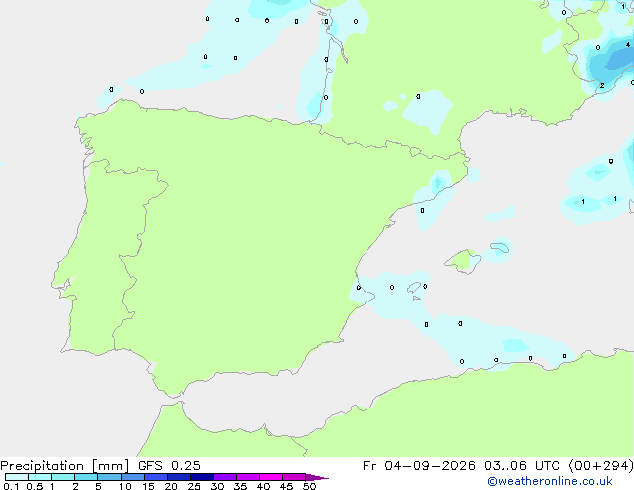Click the 'GFS 0.25' model label
Viewport: 634px width, 490px height.
point(169,466)
